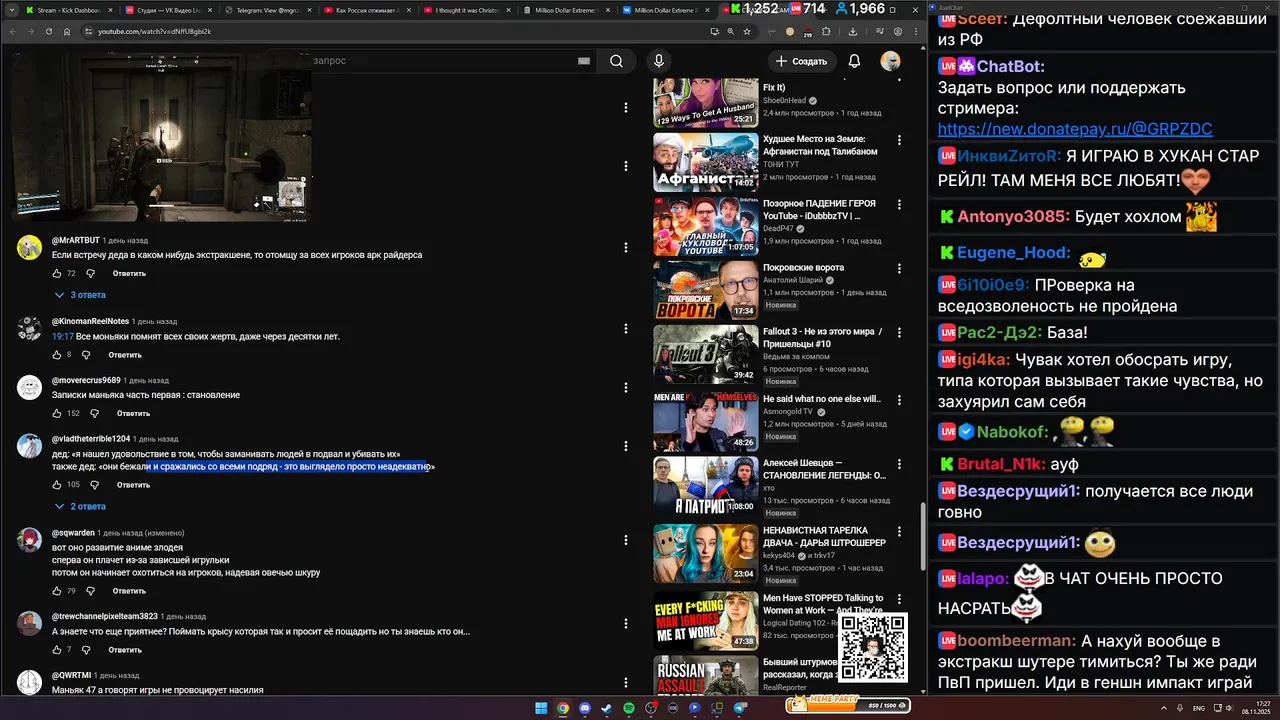The height and width of the screenshot is (720, 1280).
Task: Go back using browser back arrow
Action: coord(13,32)
